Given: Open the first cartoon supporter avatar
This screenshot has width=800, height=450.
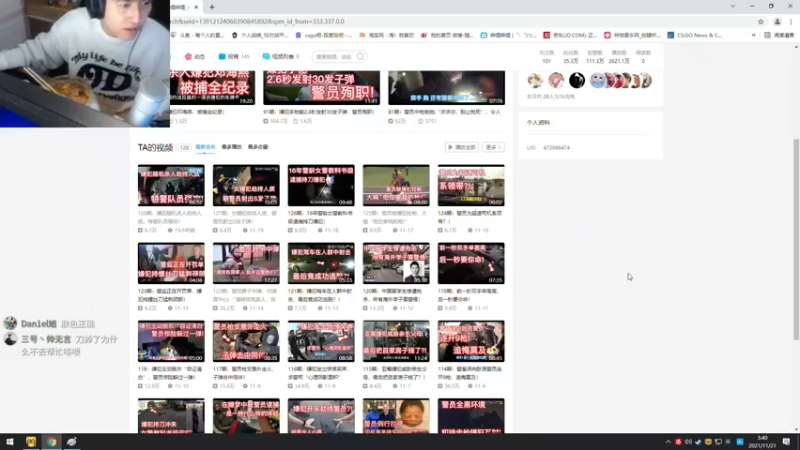Looking at the screenshot, I should point(535,80).
